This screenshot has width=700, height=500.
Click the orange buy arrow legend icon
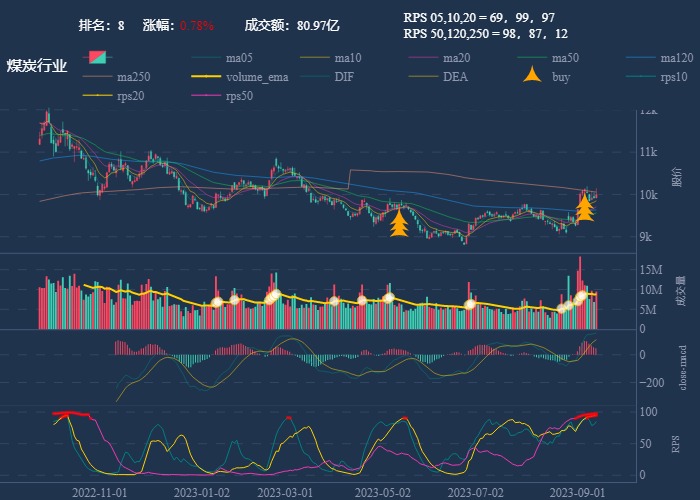[534, 76]
